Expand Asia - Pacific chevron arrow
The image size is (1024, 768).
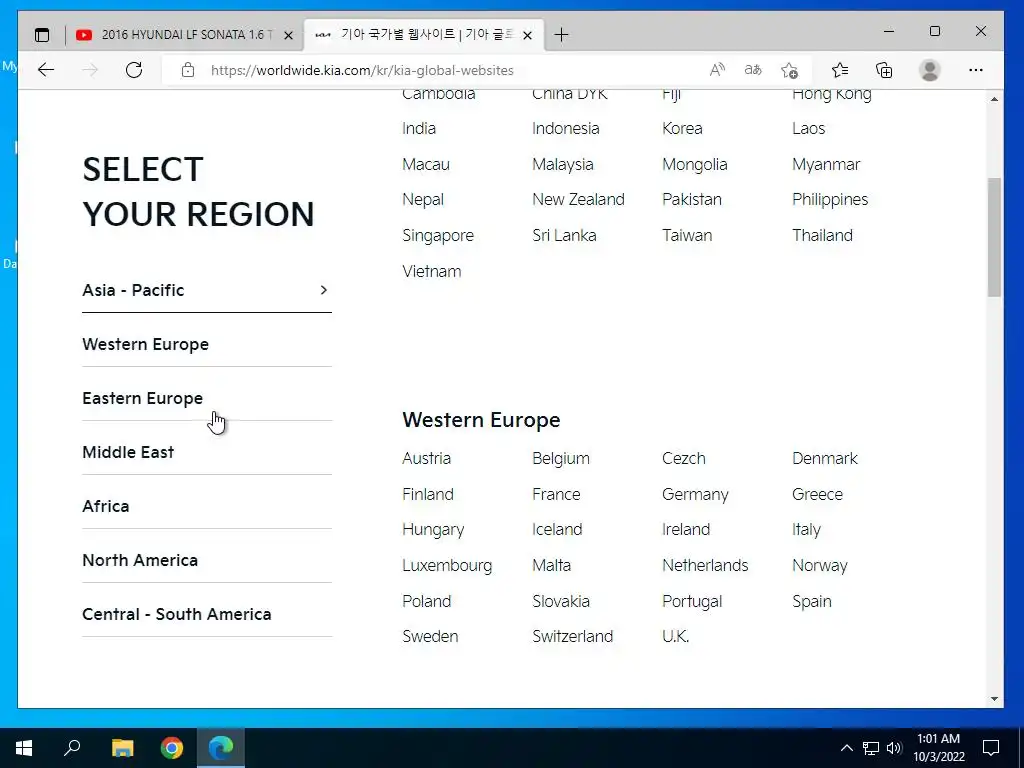323,290
